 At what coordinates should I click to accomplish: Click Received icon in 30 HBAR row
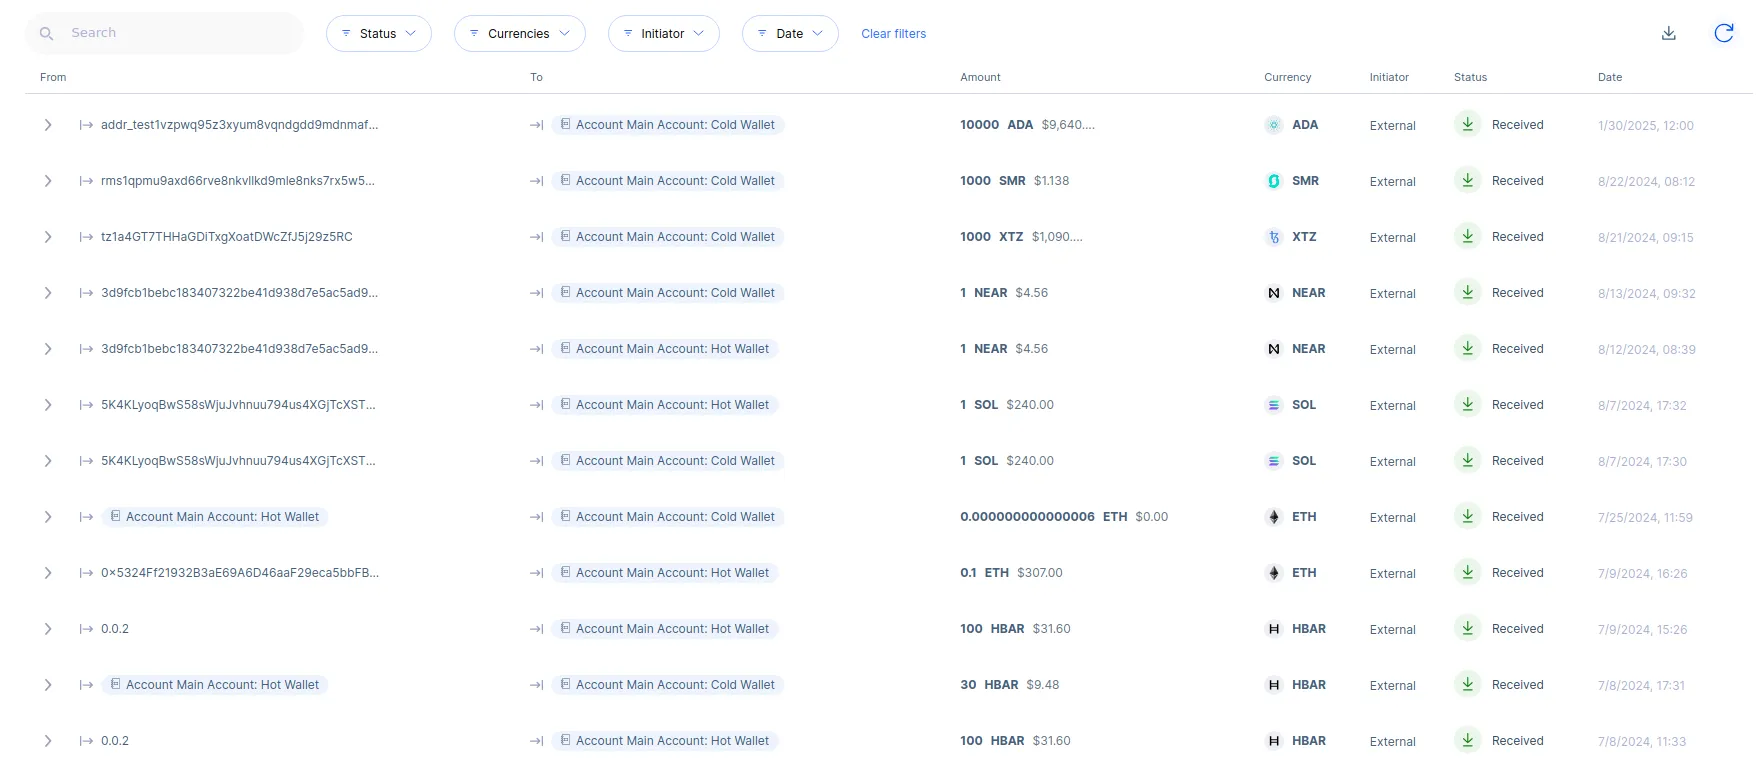(x=1467, y=685)
